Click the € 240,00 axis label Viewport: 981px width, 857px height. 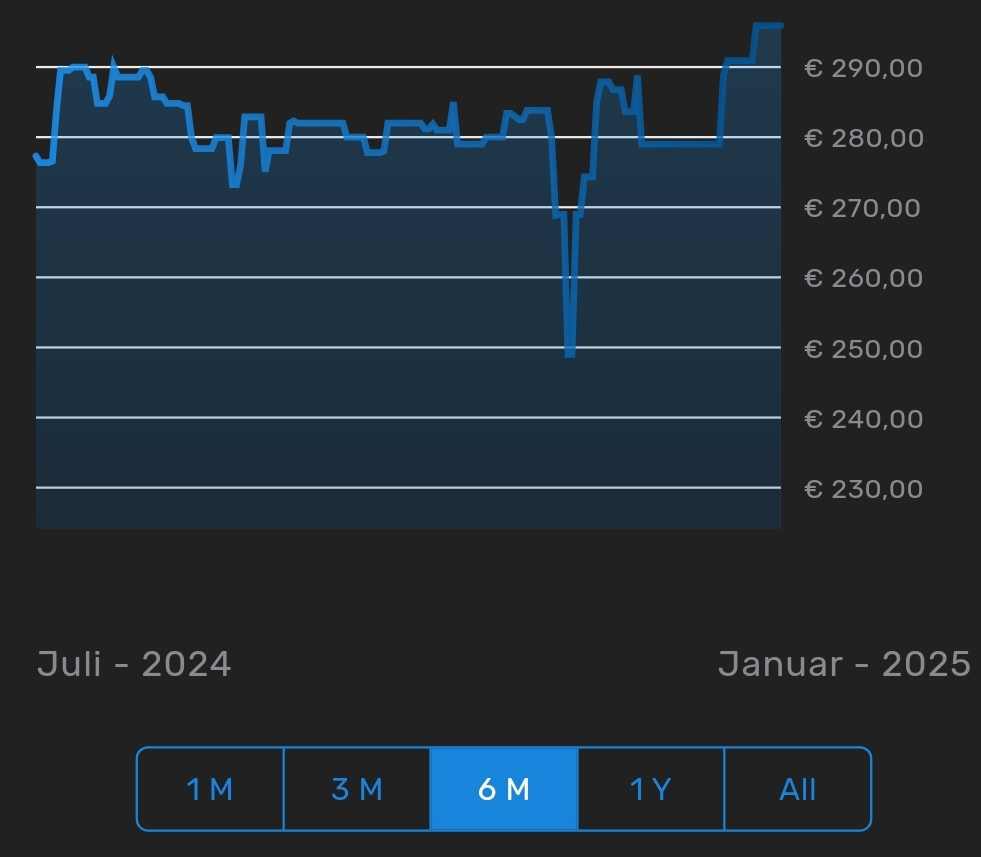[863, 418]
